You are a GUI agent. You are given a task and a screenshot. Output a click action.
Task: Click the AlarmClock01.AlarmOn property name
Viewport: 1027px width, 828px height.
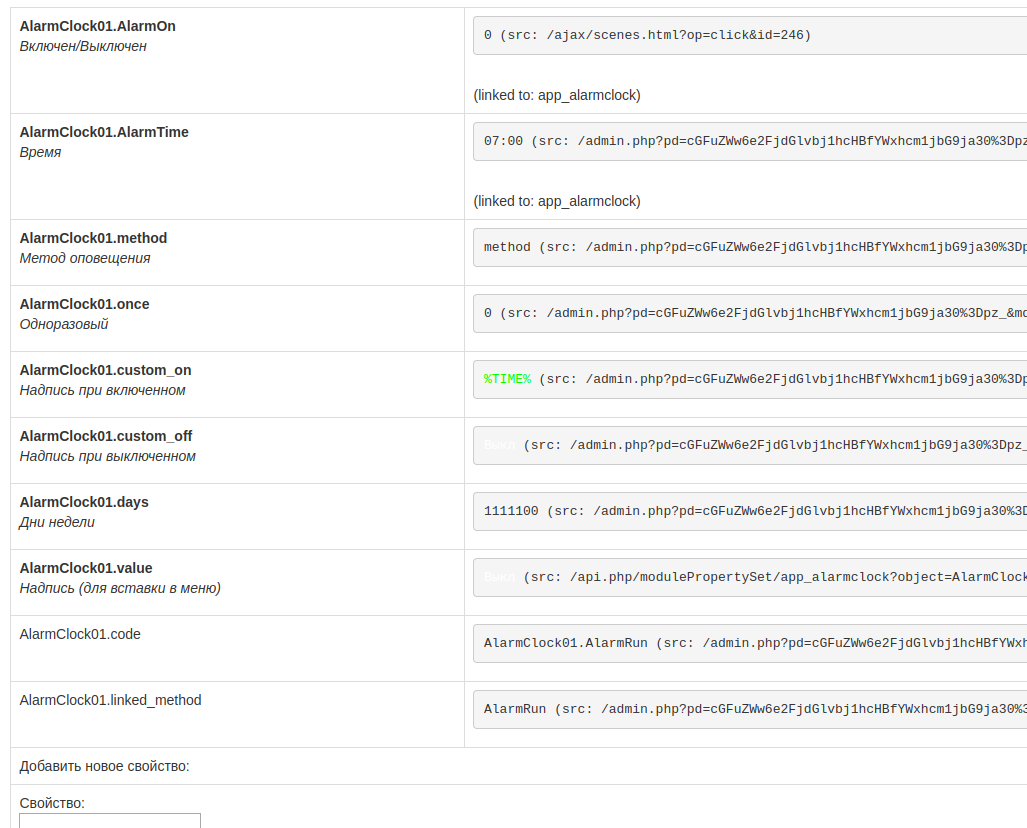[x=97, y=26]
